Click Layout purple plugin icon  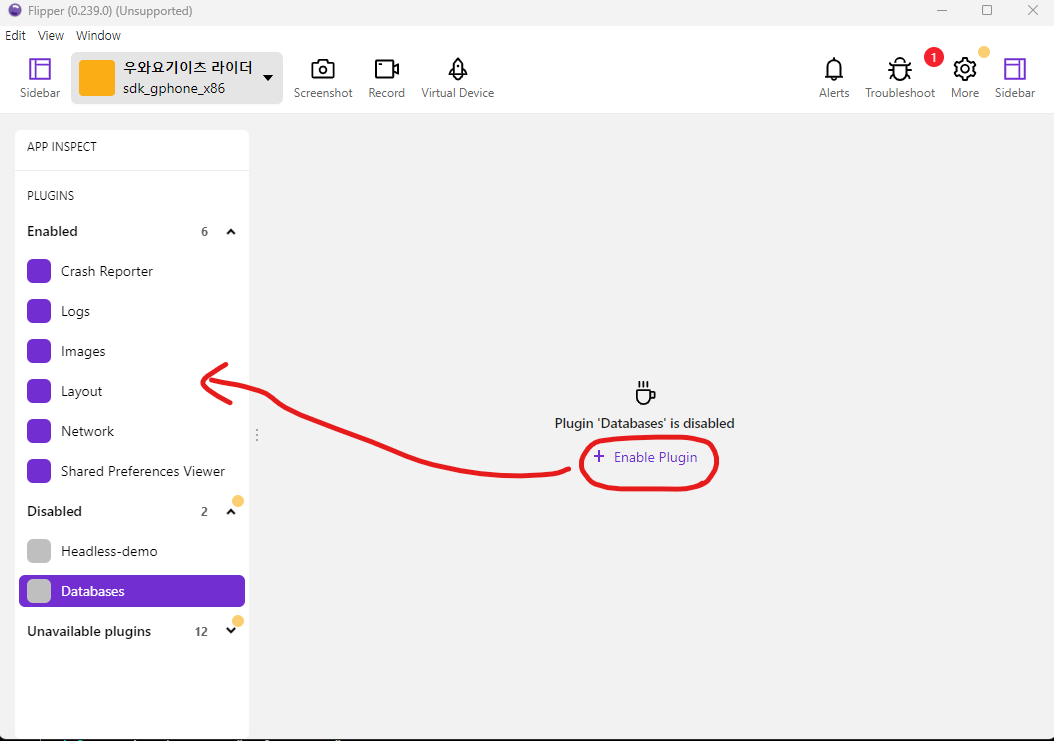(39, 391)
